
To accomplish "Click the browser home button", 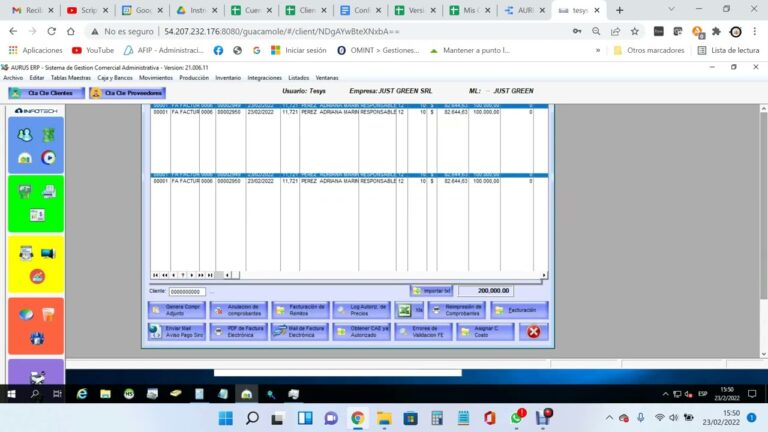I will [x=71, y=31].
